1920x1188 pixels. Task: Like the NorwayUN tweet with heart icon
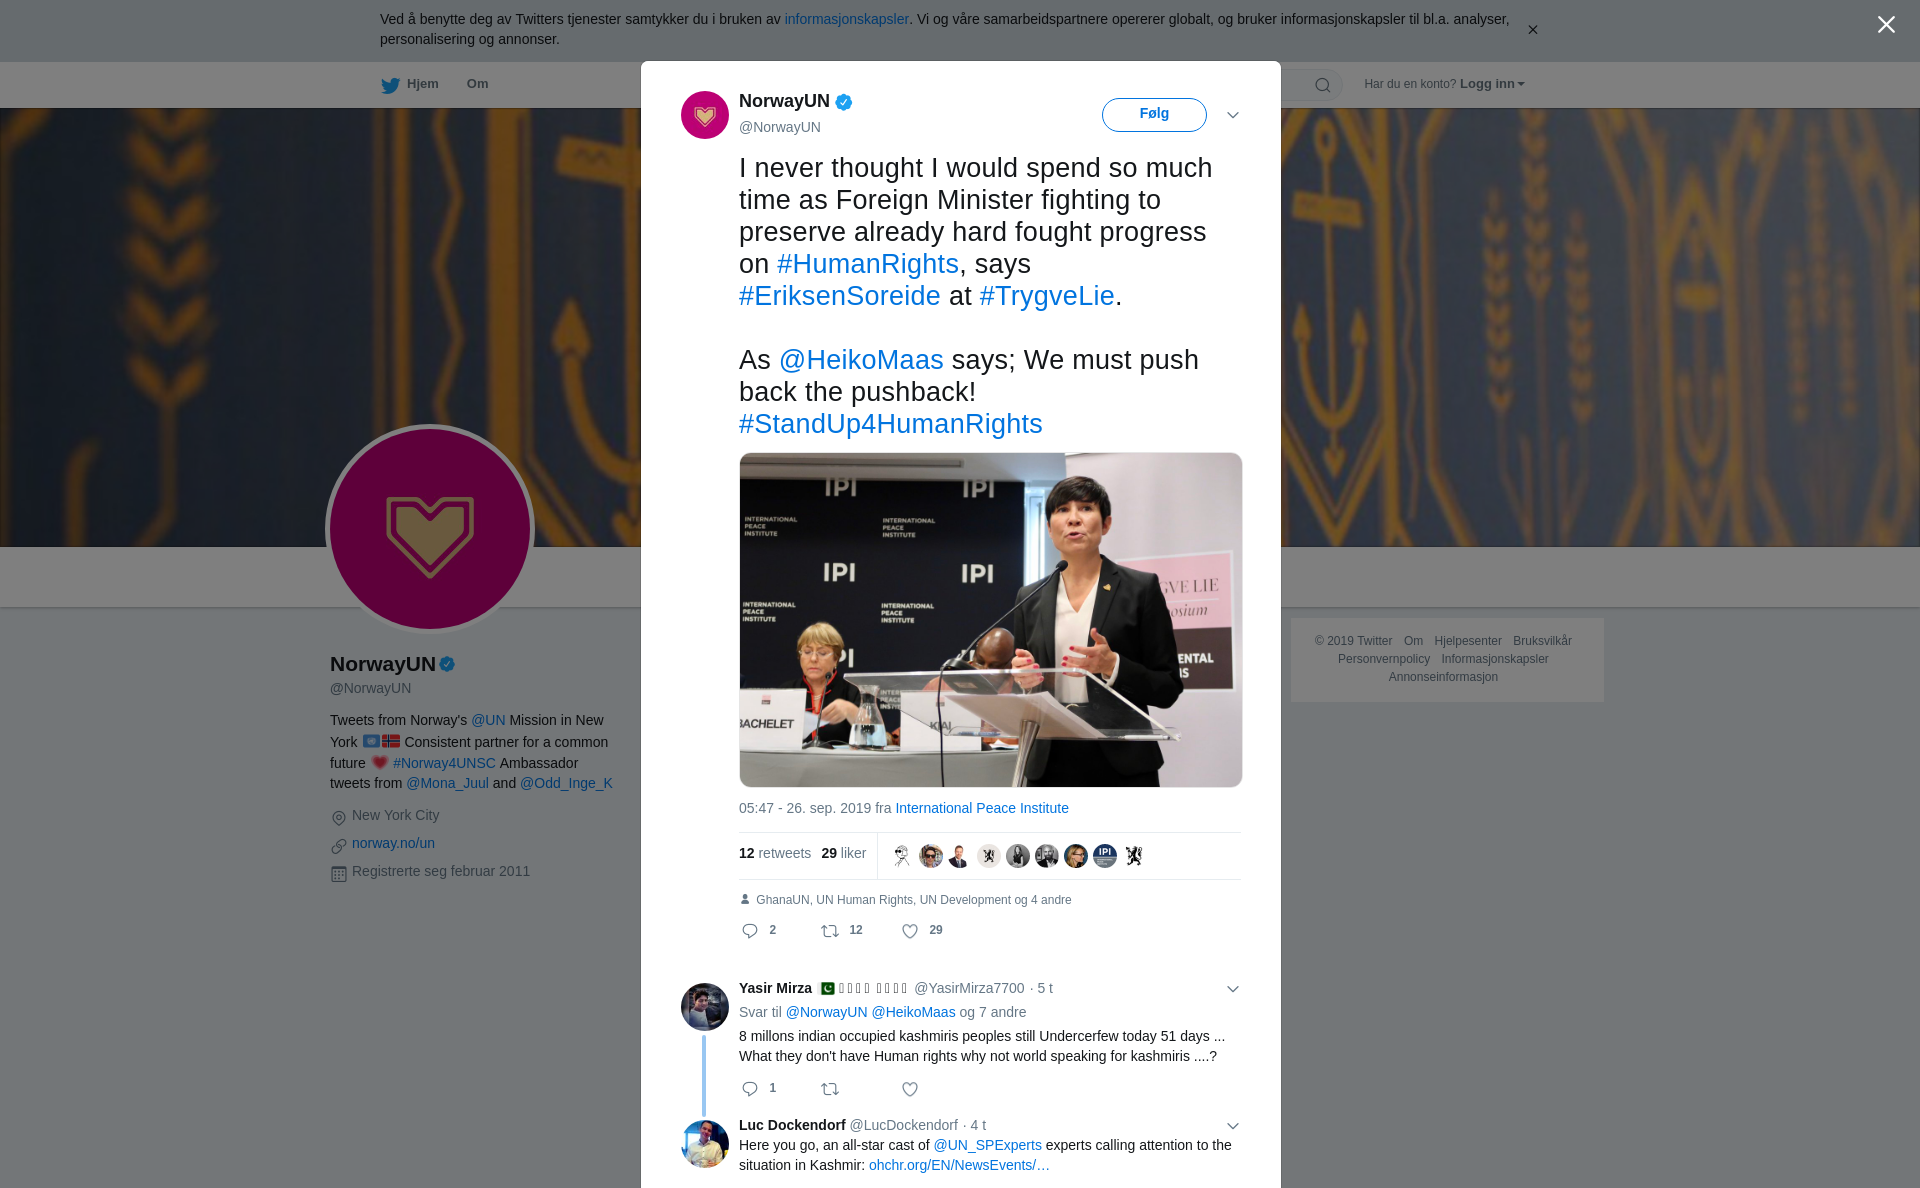click(x=910, y=931)
